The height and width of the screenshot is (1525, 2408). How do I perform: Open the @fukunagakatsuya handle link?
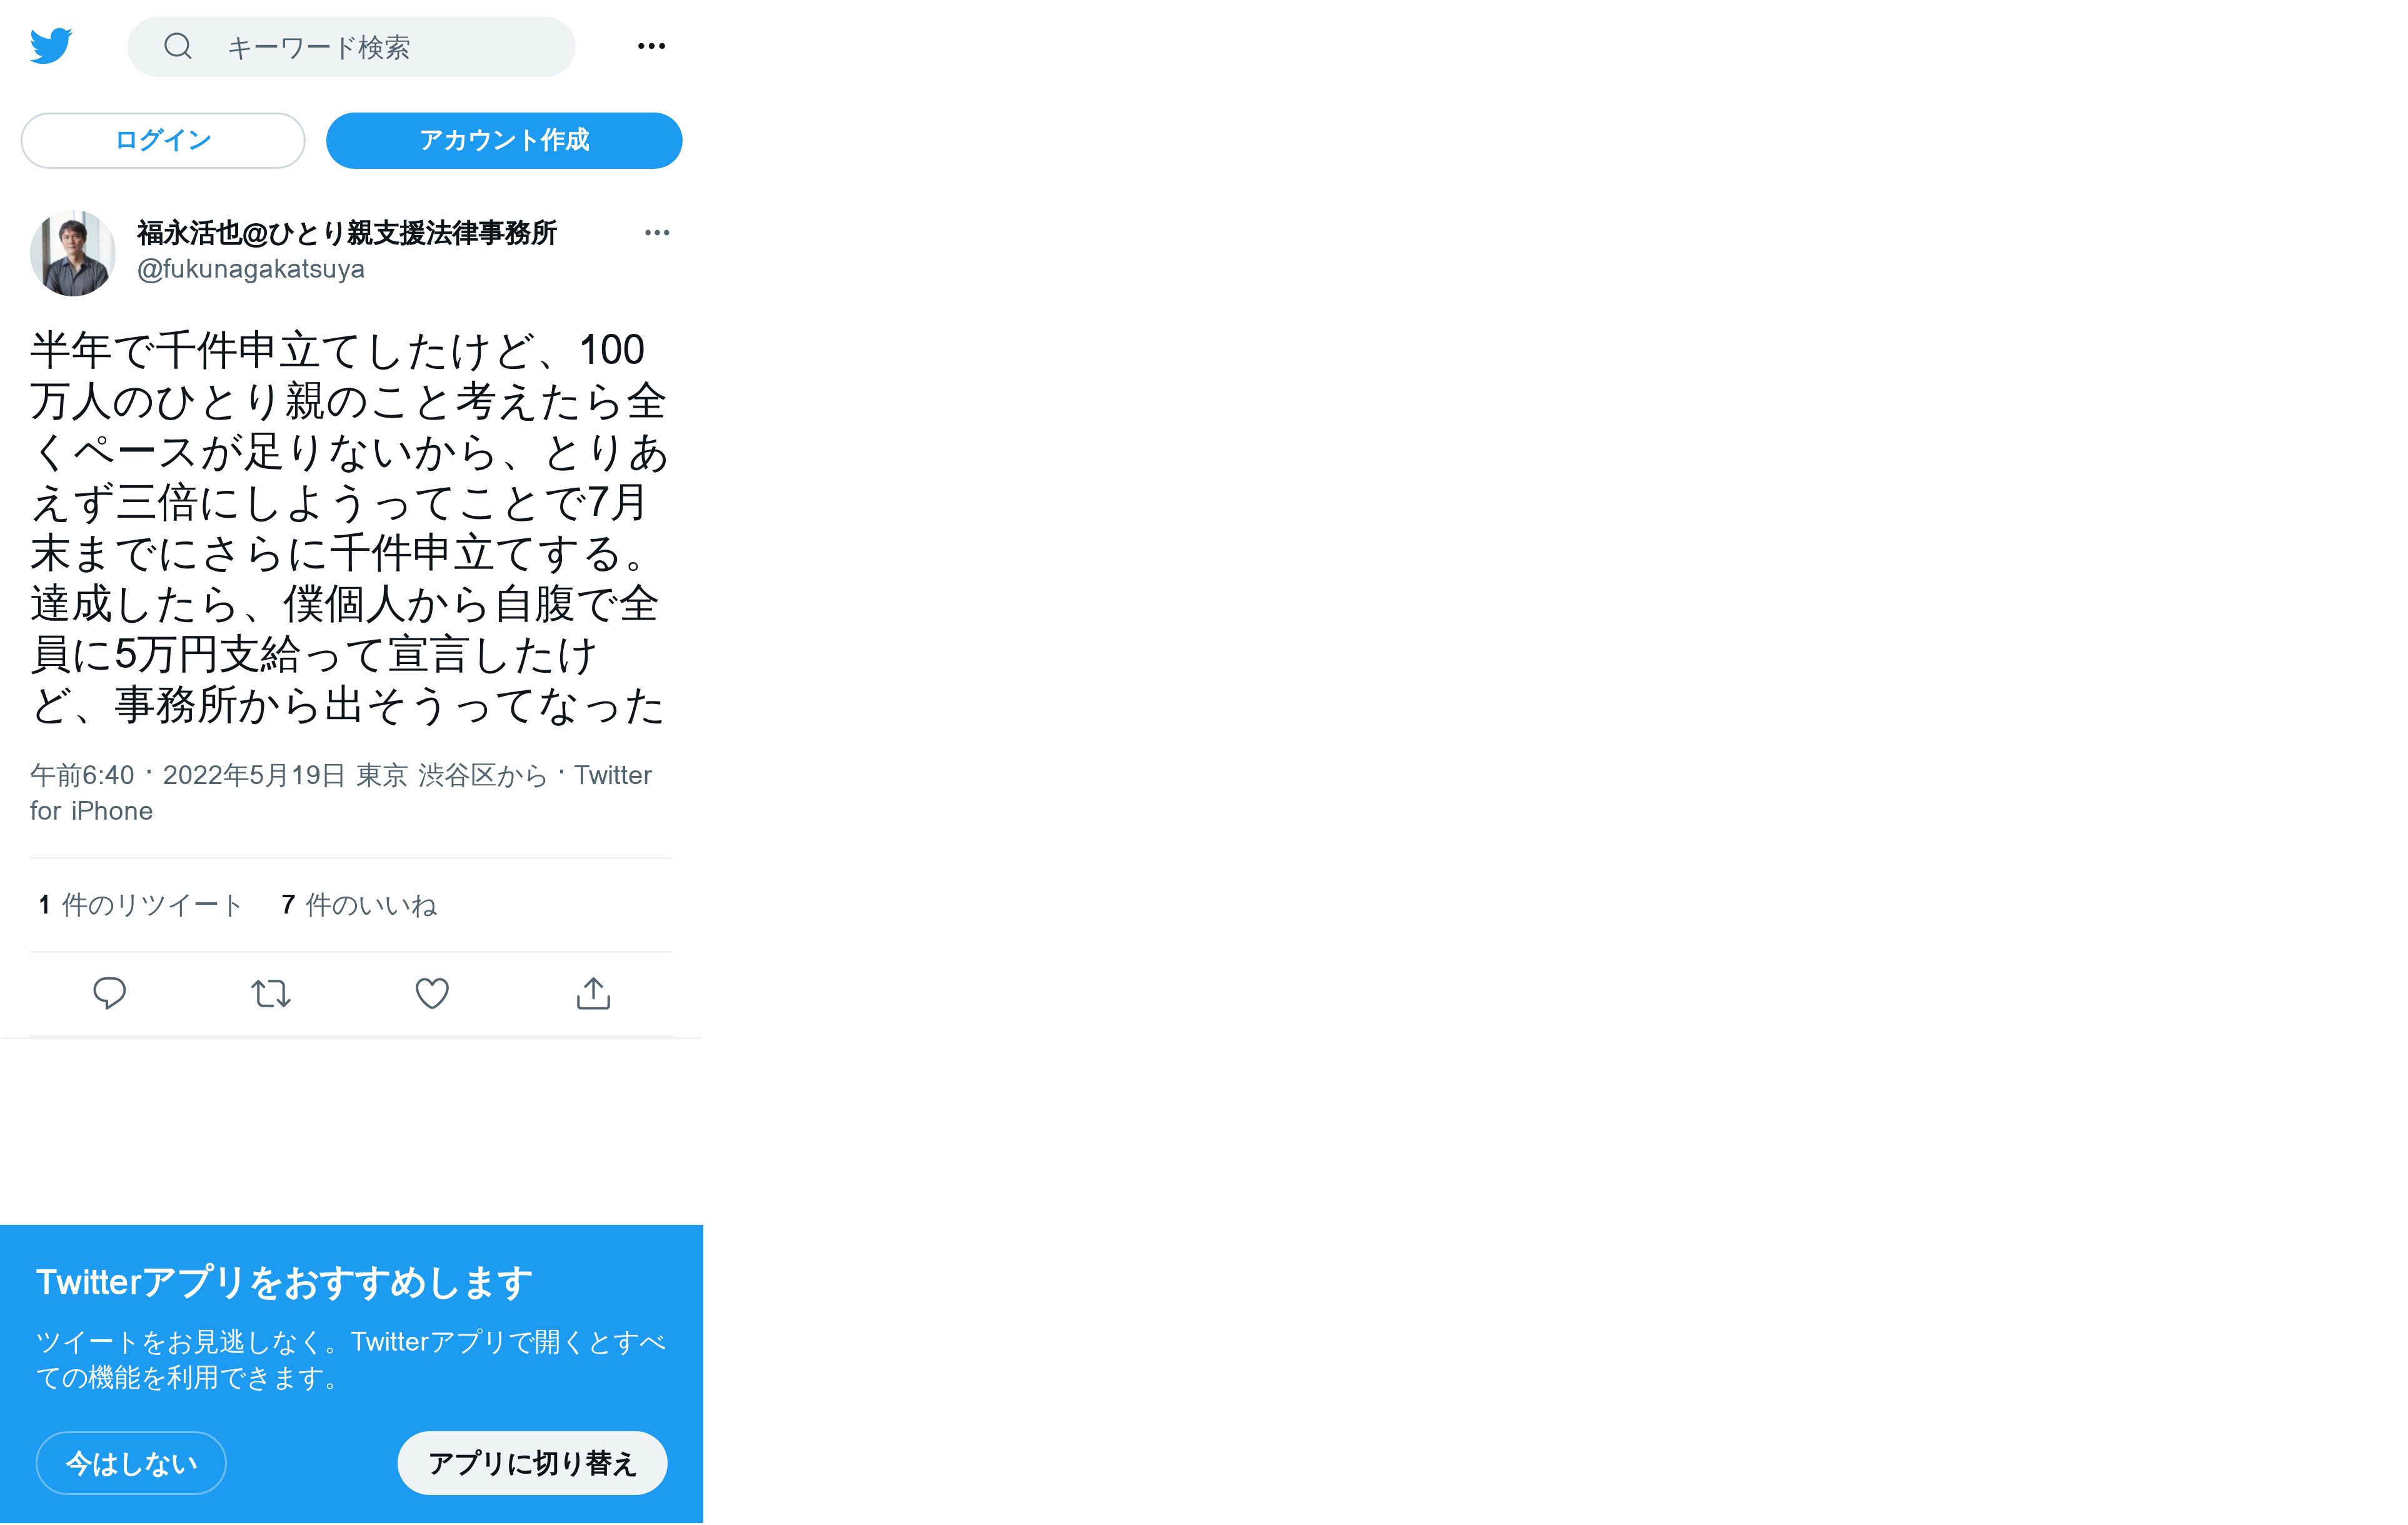[x=251, y=269]
